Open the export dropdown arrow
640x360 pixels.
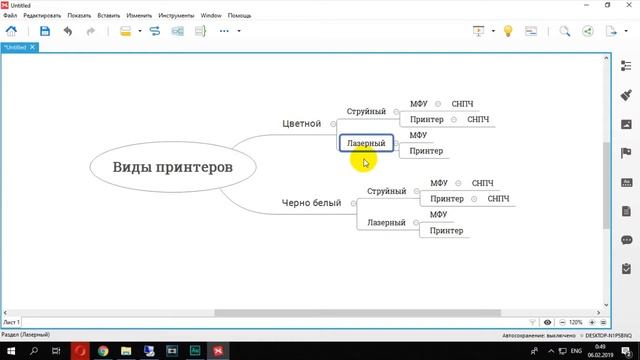(626, 31)
